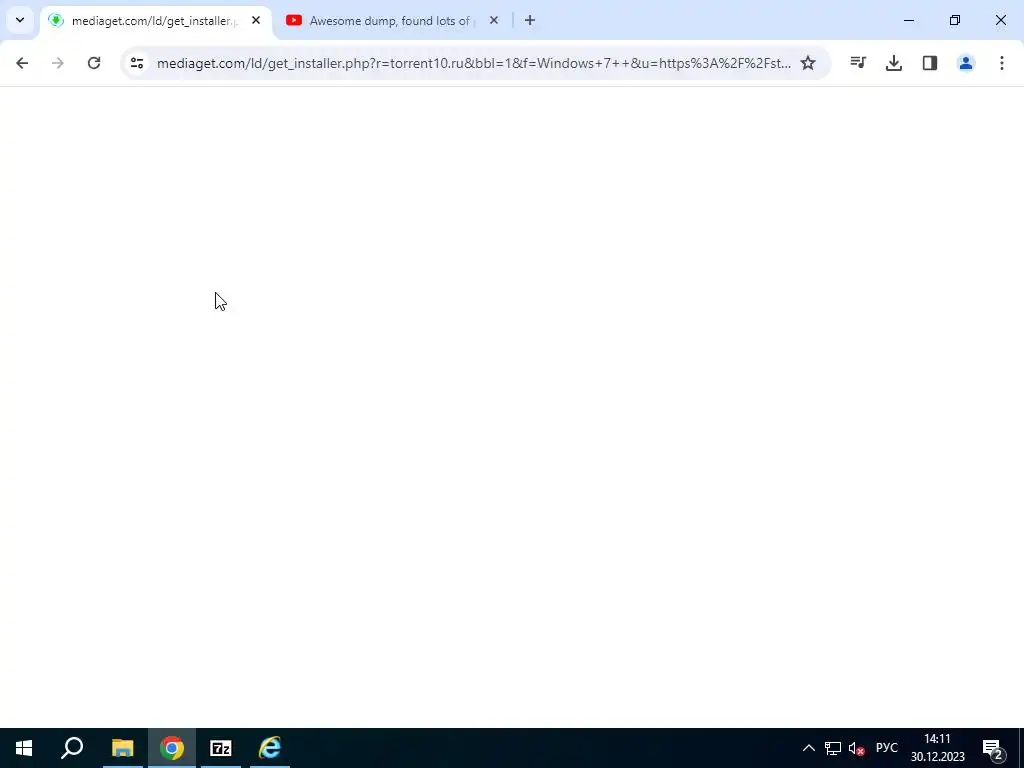The width and height of the screenshot is (1024, 768).
Task: Bookmark this page with star icon
Action: click(808, 63)
